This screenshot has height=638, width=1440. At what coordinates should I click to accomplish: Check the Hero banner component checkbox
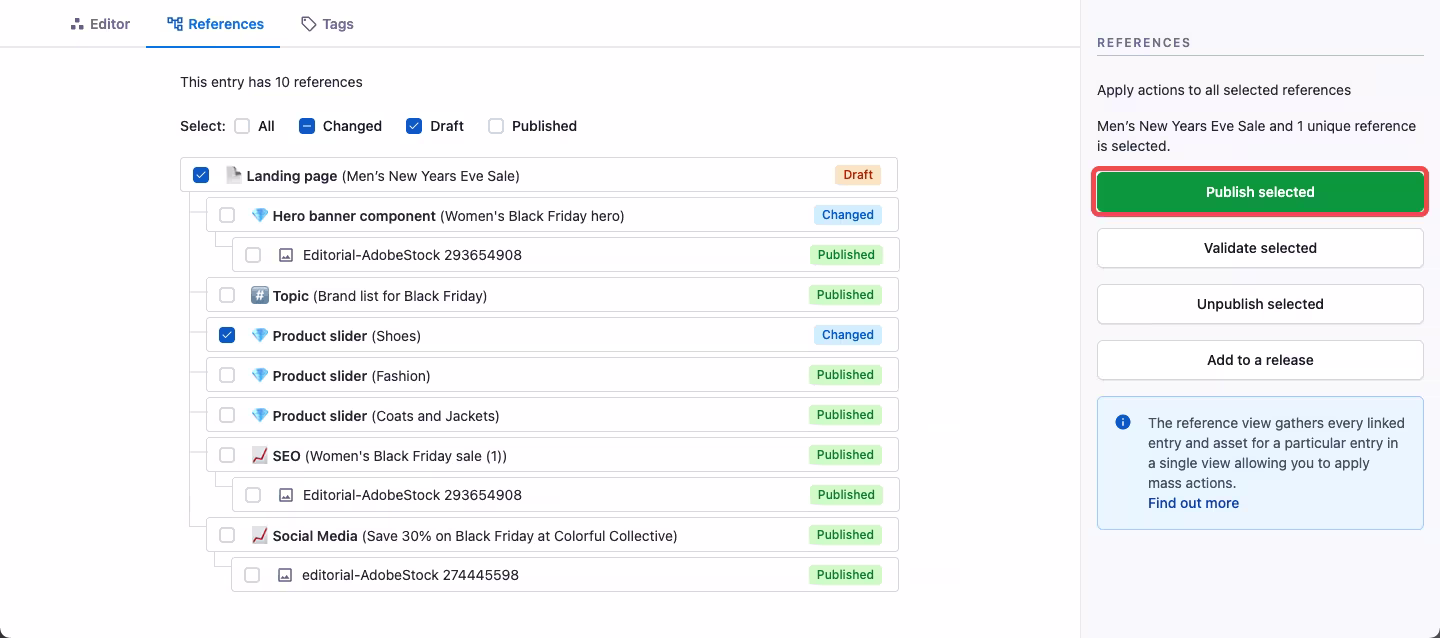pos(227,215)
